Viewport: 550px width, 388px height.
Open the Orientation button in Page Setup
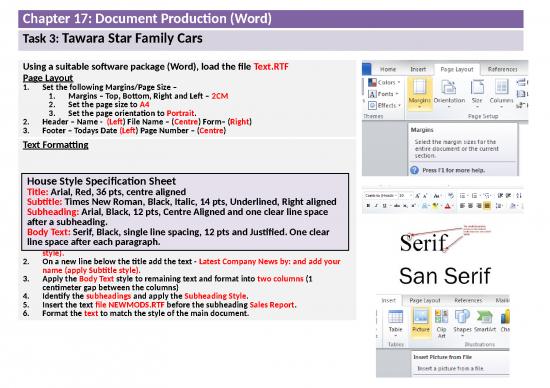click(x=449, y=93)
